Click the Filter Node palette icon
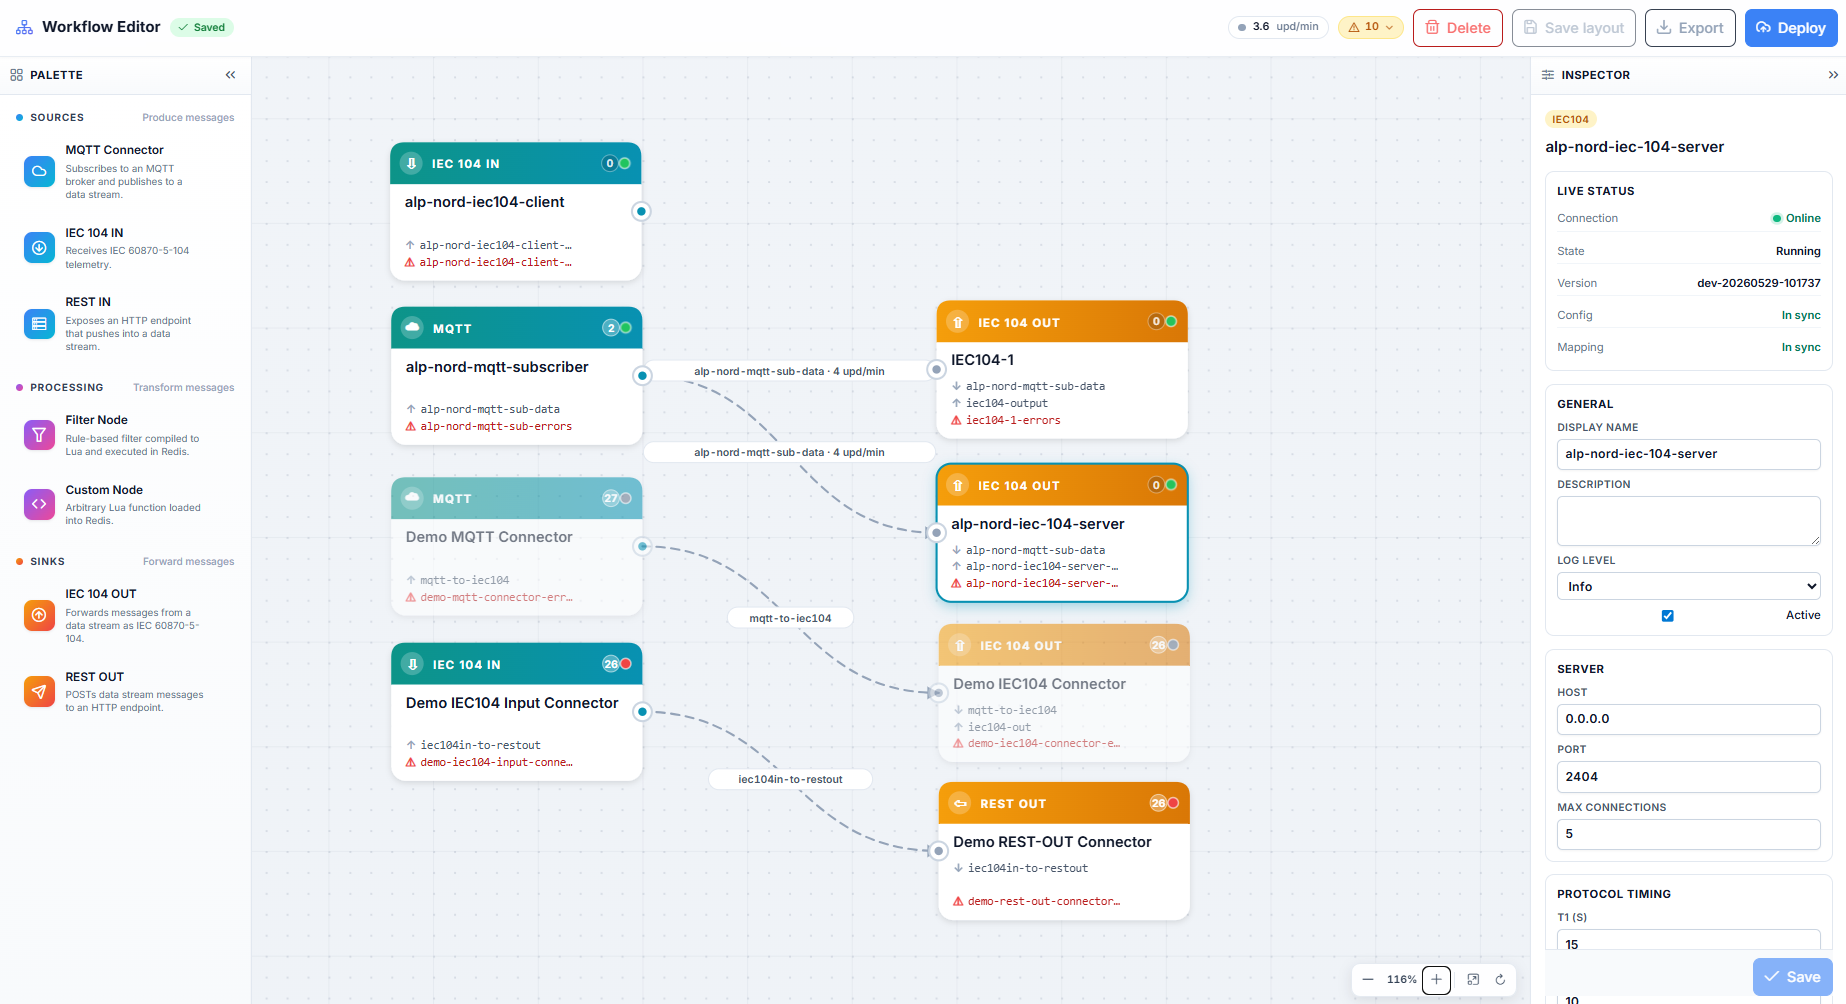The width and height of the screenshot is (1846, 1004). 39,434
